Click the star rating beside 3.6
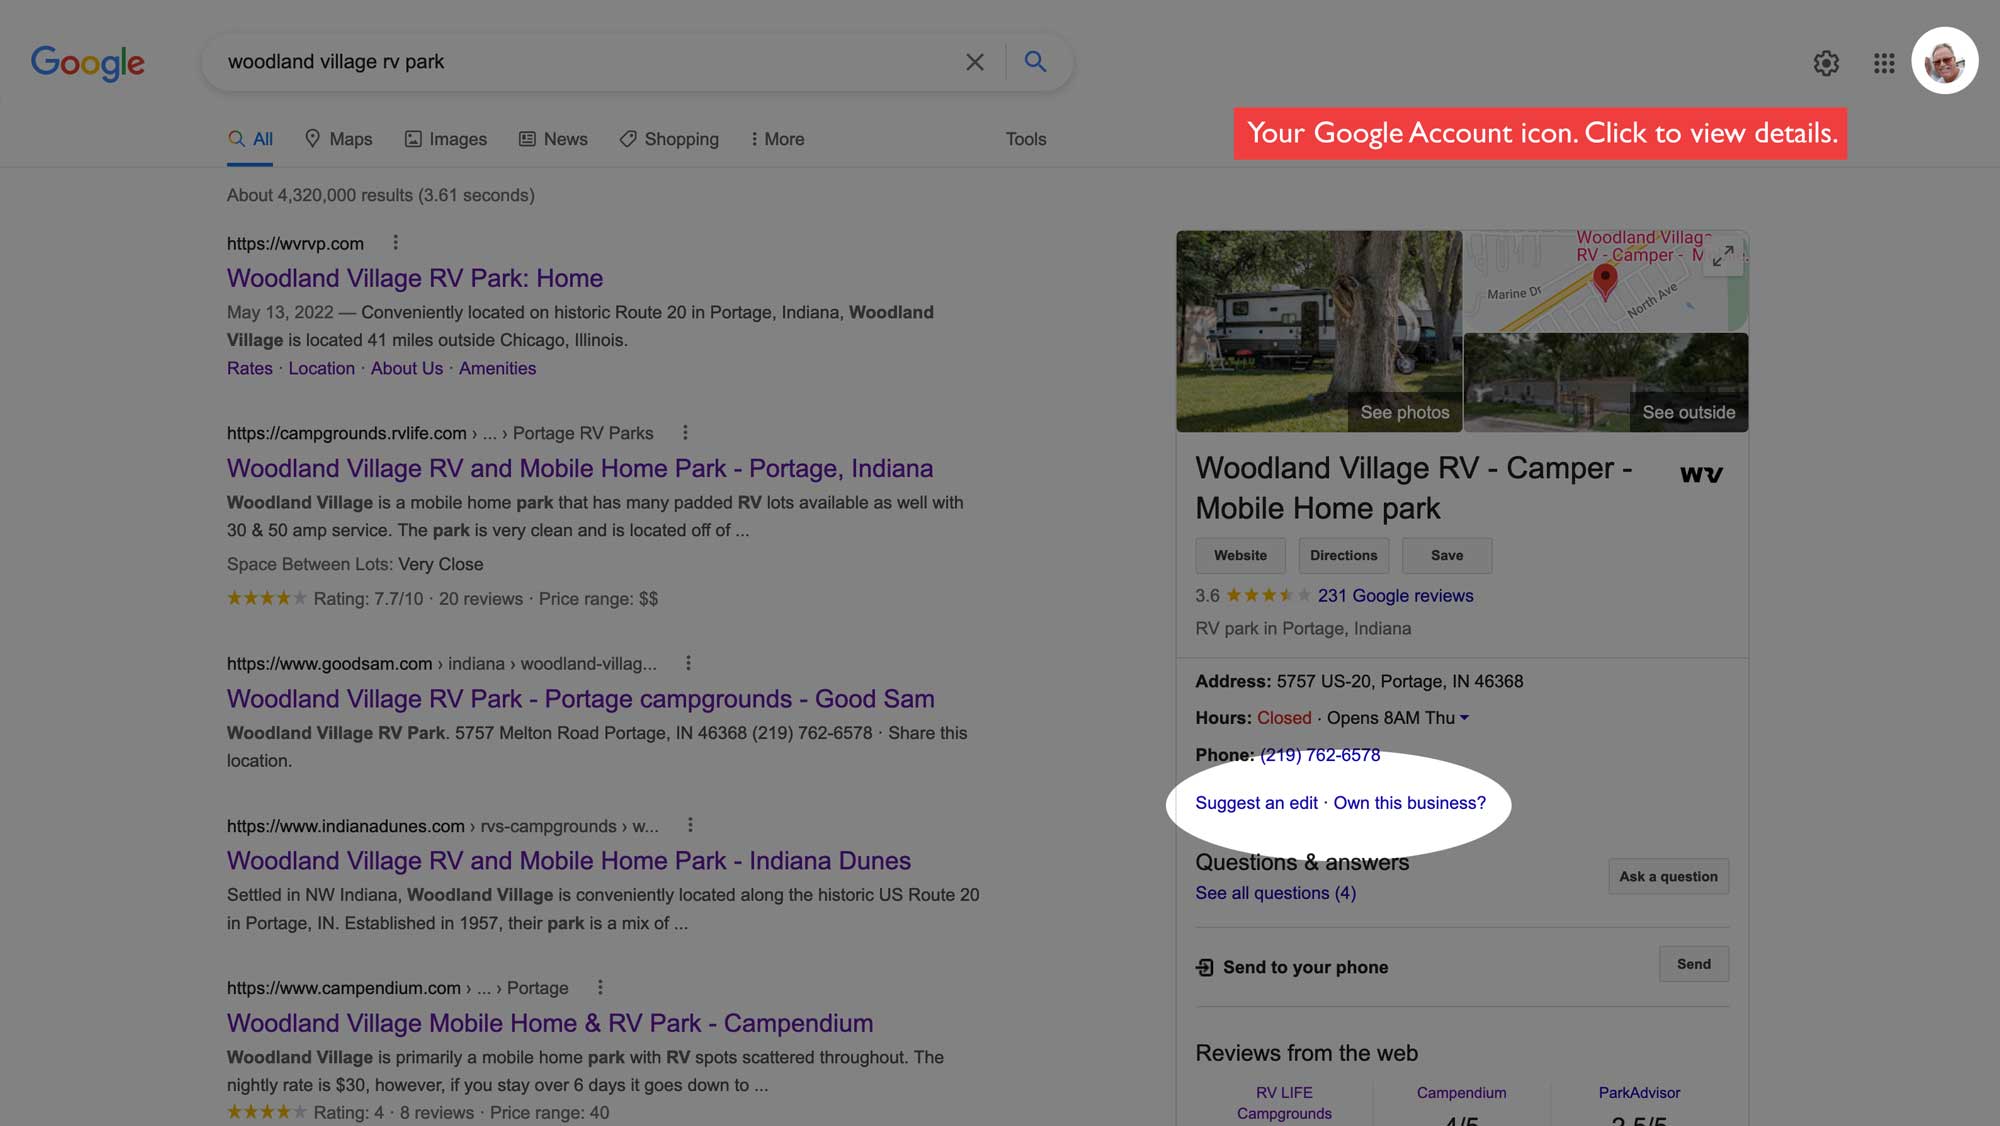 click(x=1268, y=596)
